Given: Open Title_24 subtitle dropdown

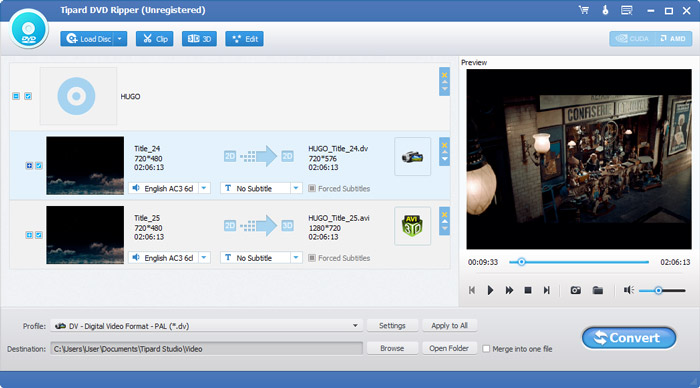Looking at the screenshot, I should click(x=296, y=188).
